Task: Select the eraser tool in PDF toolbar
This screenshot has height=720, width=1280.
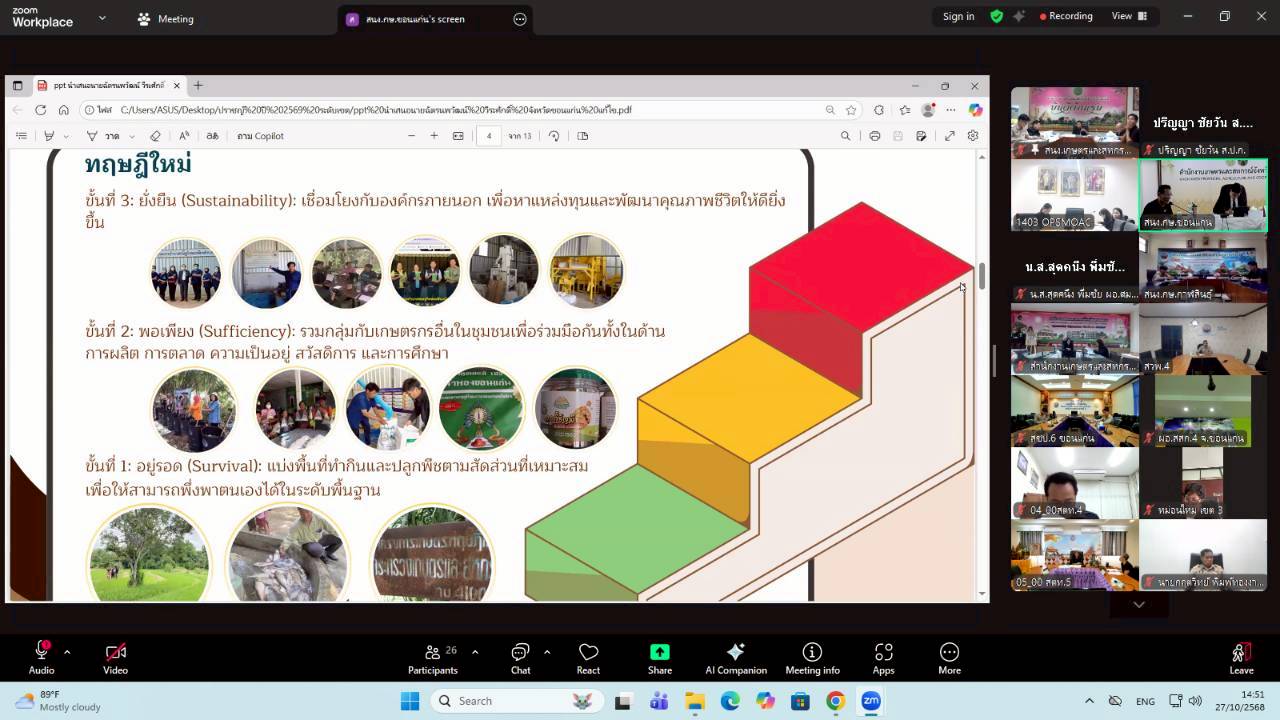Action: [155, 136]
